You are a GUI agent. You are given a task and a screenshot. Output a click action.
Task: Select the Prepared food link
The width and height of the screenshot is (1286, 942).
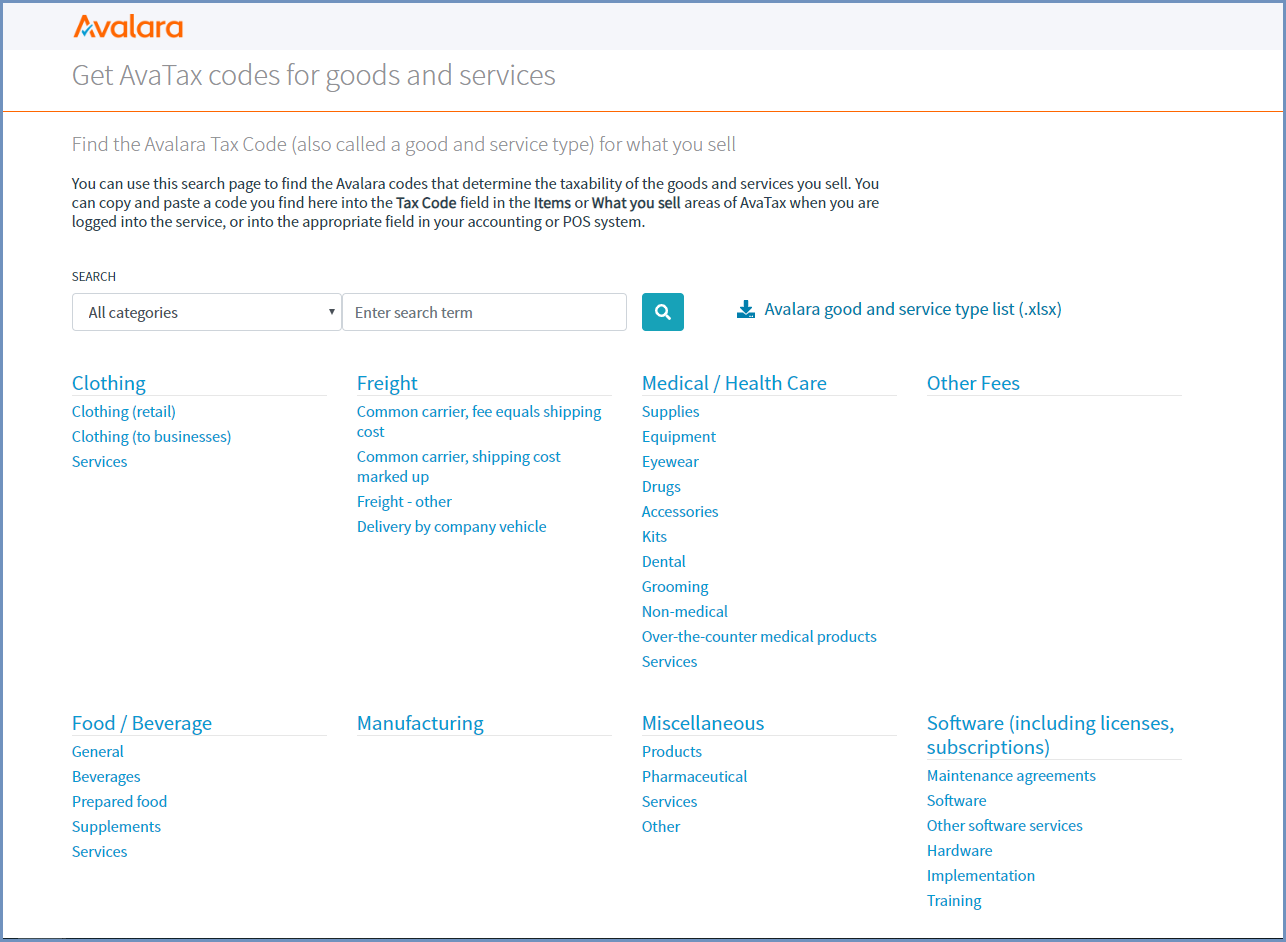click(120, 802)
